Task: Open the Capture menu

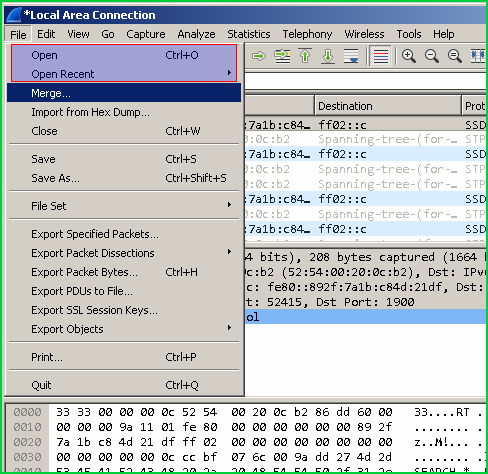Action: pyautogui.click(x=146, y=34)
